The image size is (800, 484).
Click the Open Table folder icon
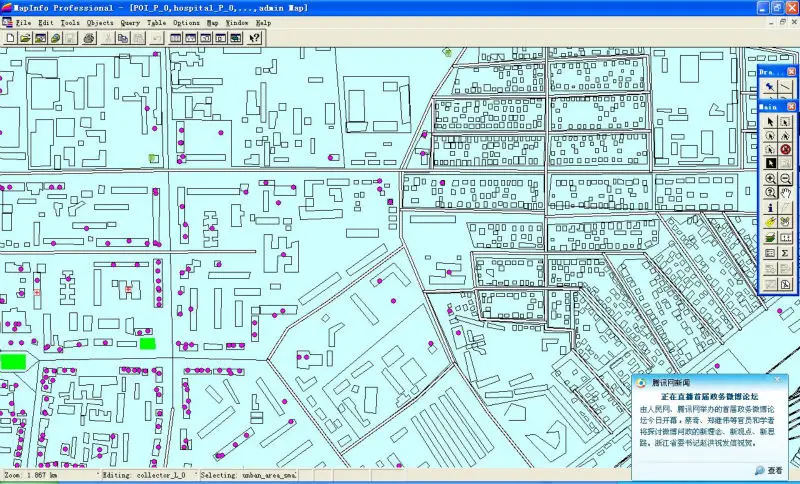tap(25, 38)
